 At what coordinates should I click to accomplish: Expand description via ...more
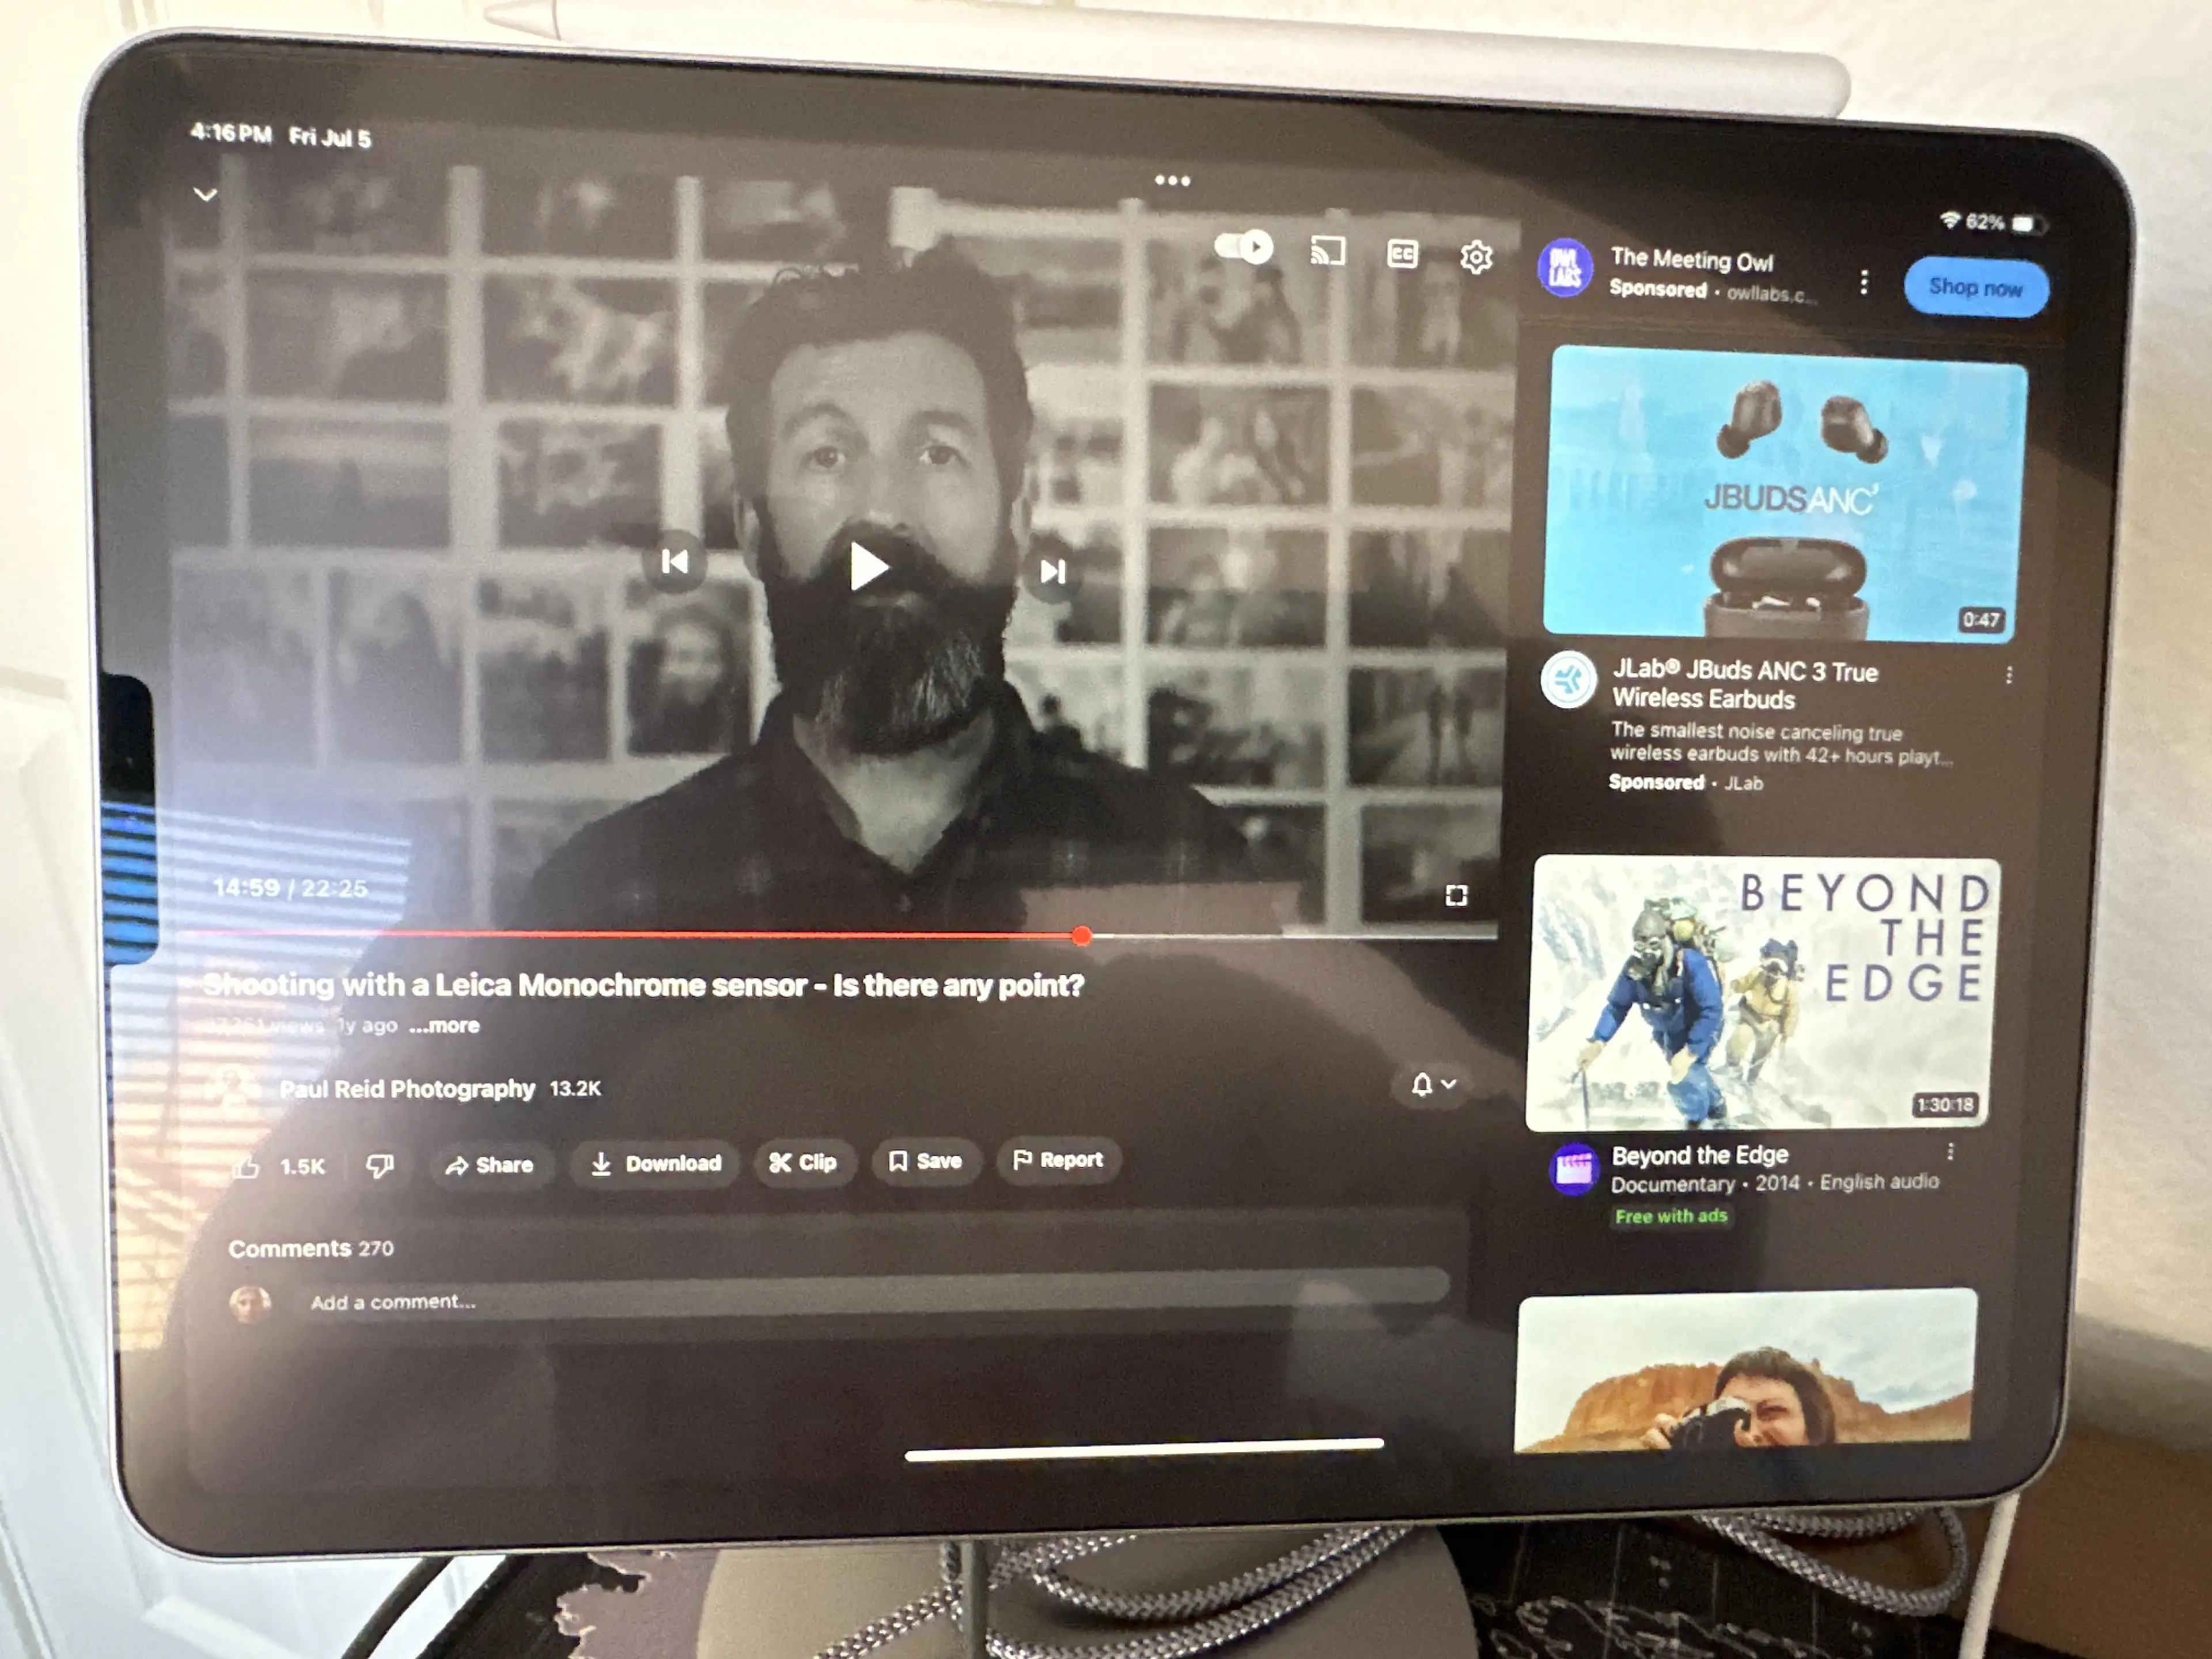[444, 1026]
